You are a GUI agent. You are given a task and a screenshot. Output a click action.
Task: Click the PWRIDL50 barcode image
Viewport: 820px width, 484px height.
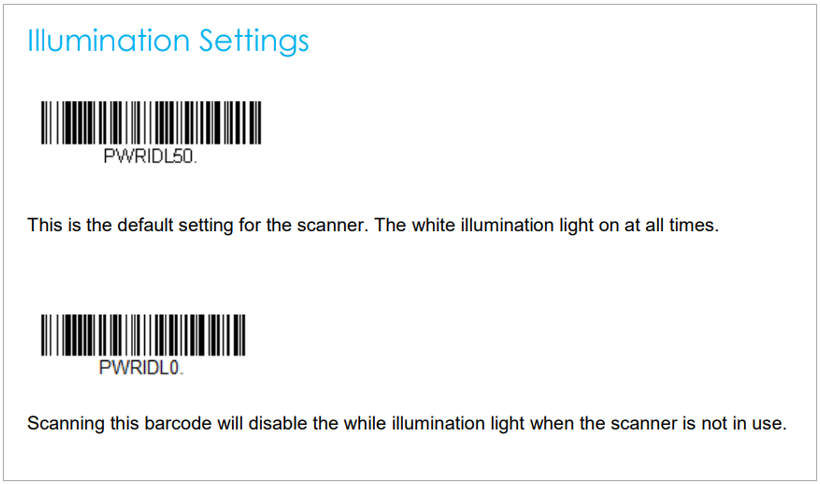(x=151, y=123)
